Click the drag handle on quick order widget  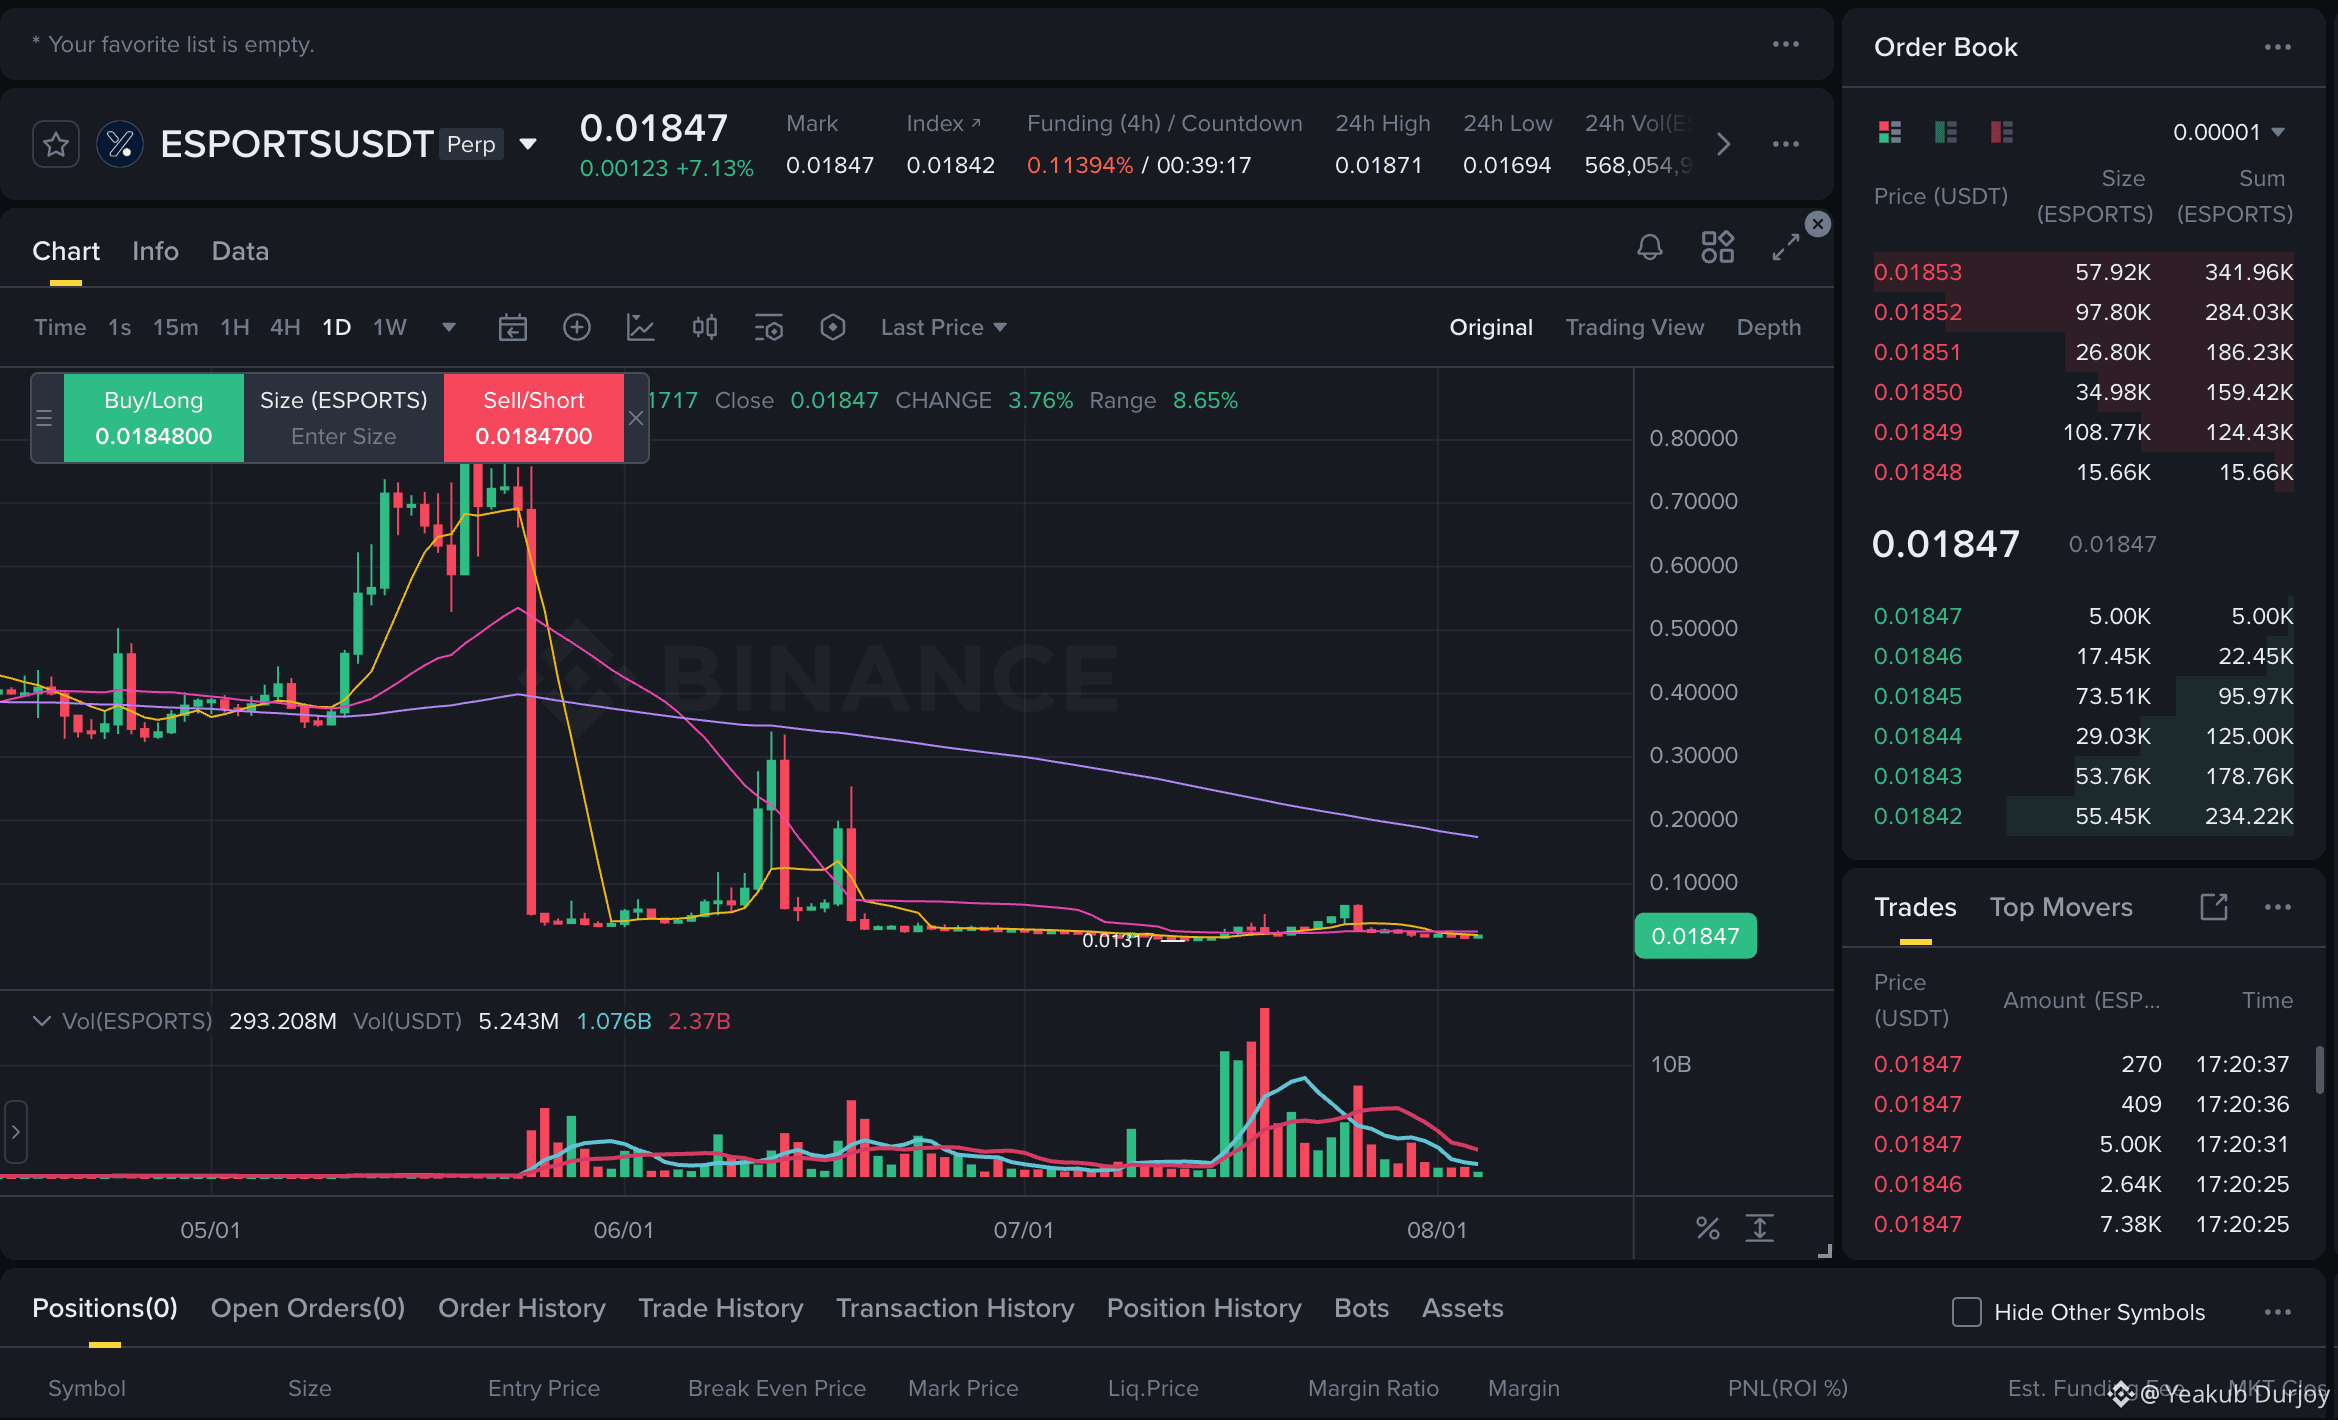click(44, 418)
